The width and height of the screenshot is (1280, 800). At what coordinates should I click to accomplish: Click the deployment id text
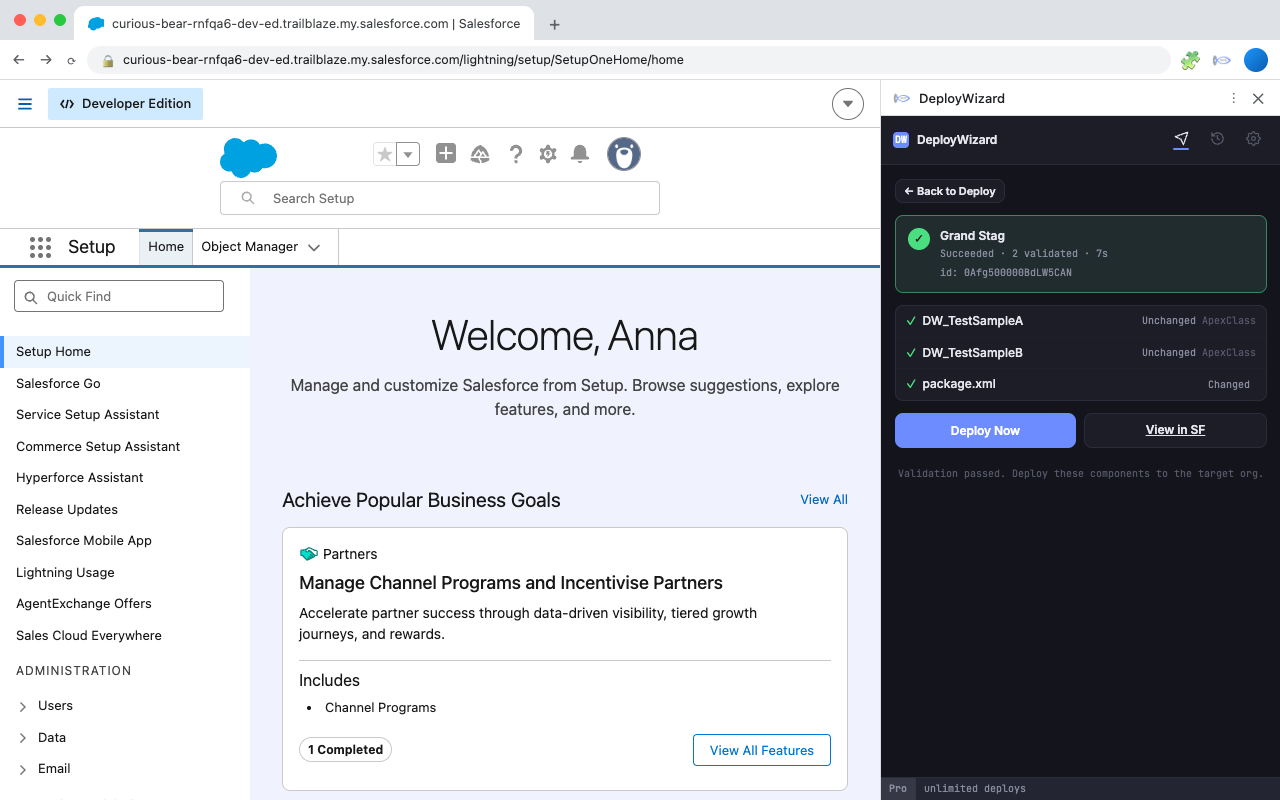(1006, 273)
